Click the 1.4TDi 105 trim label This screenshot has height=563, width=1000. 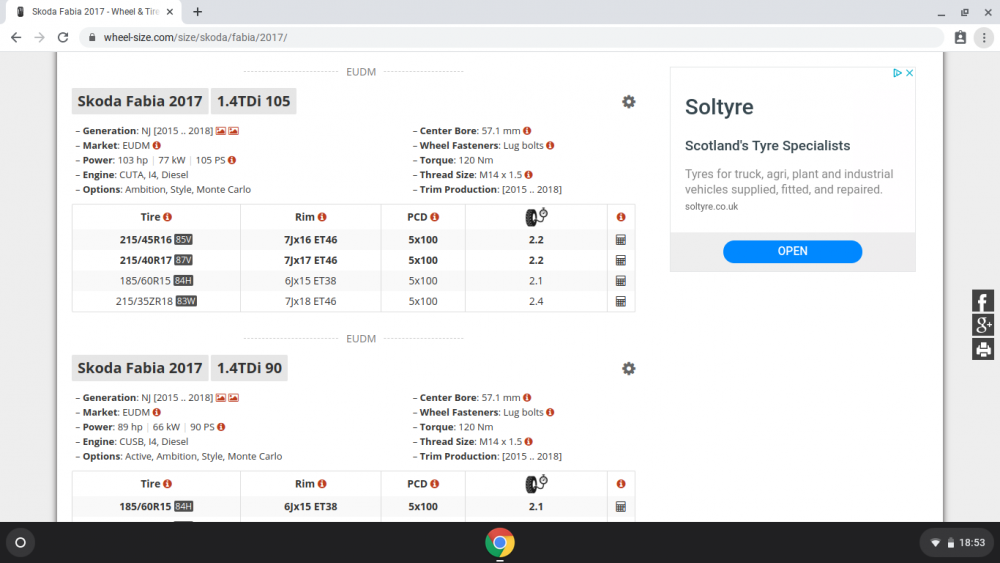(x=254, y=101)
